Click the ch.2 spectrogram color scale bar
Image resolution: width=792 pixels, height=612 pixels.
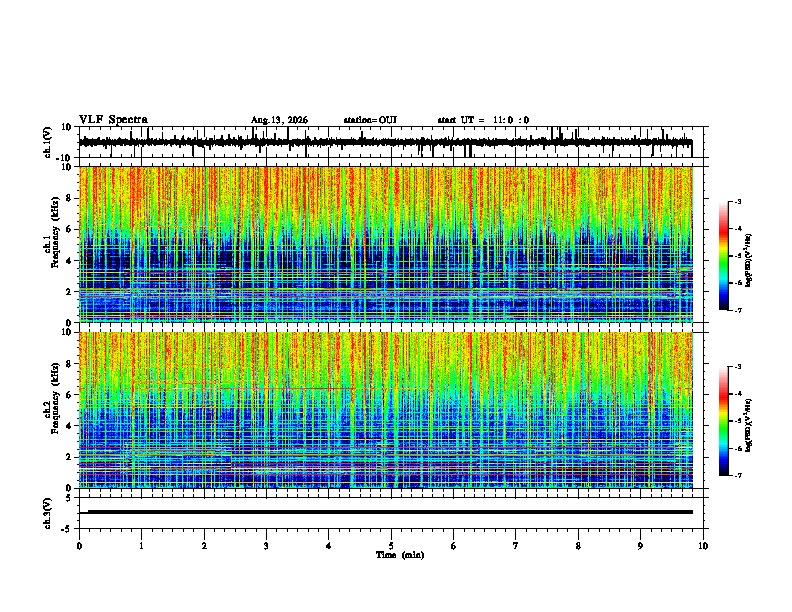[x=724, y=421]
